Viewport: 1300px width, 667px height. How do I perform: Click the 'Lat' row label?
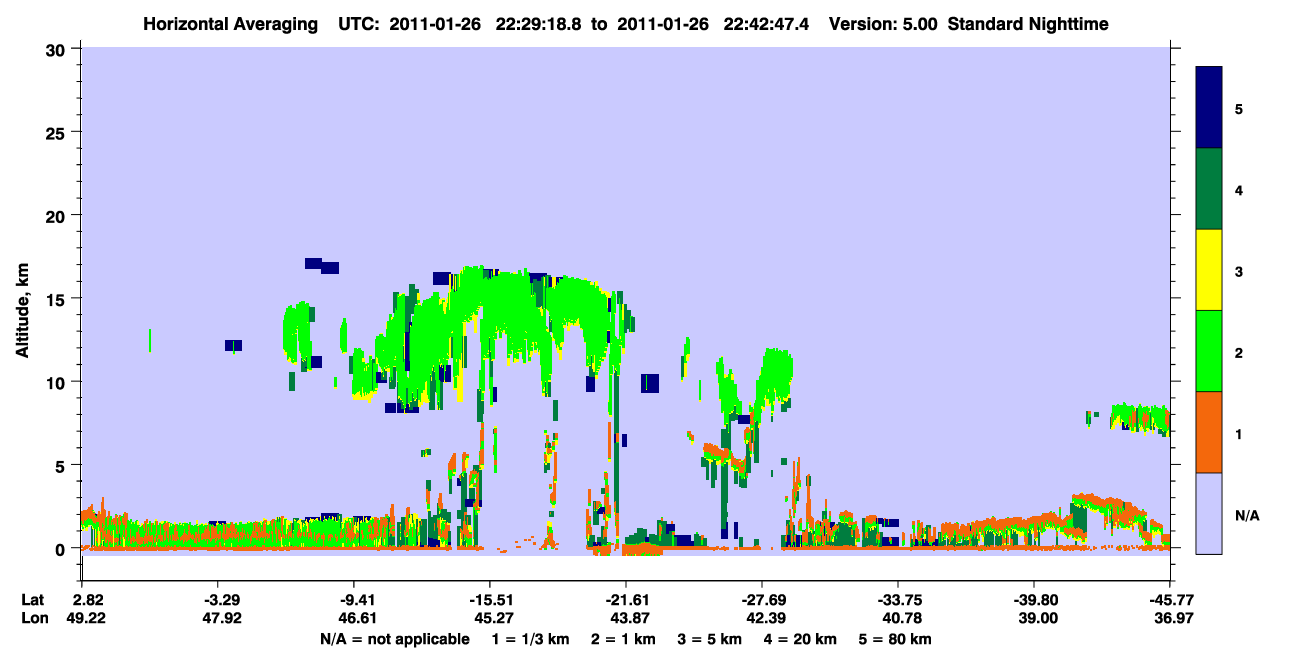32,600
